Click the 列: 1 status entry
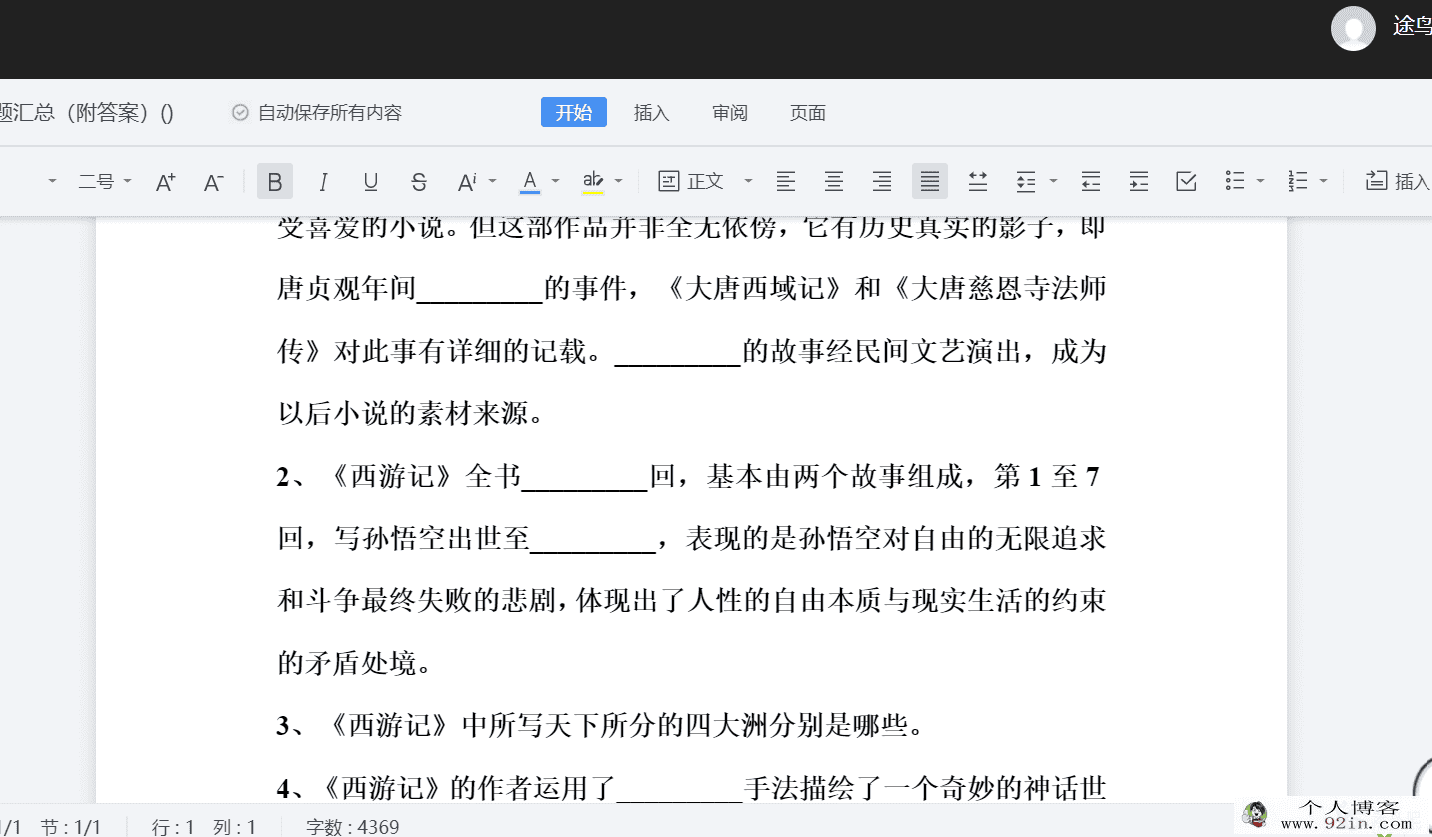The height and width of the screenshot is (837, 1432). click(235, 827)
